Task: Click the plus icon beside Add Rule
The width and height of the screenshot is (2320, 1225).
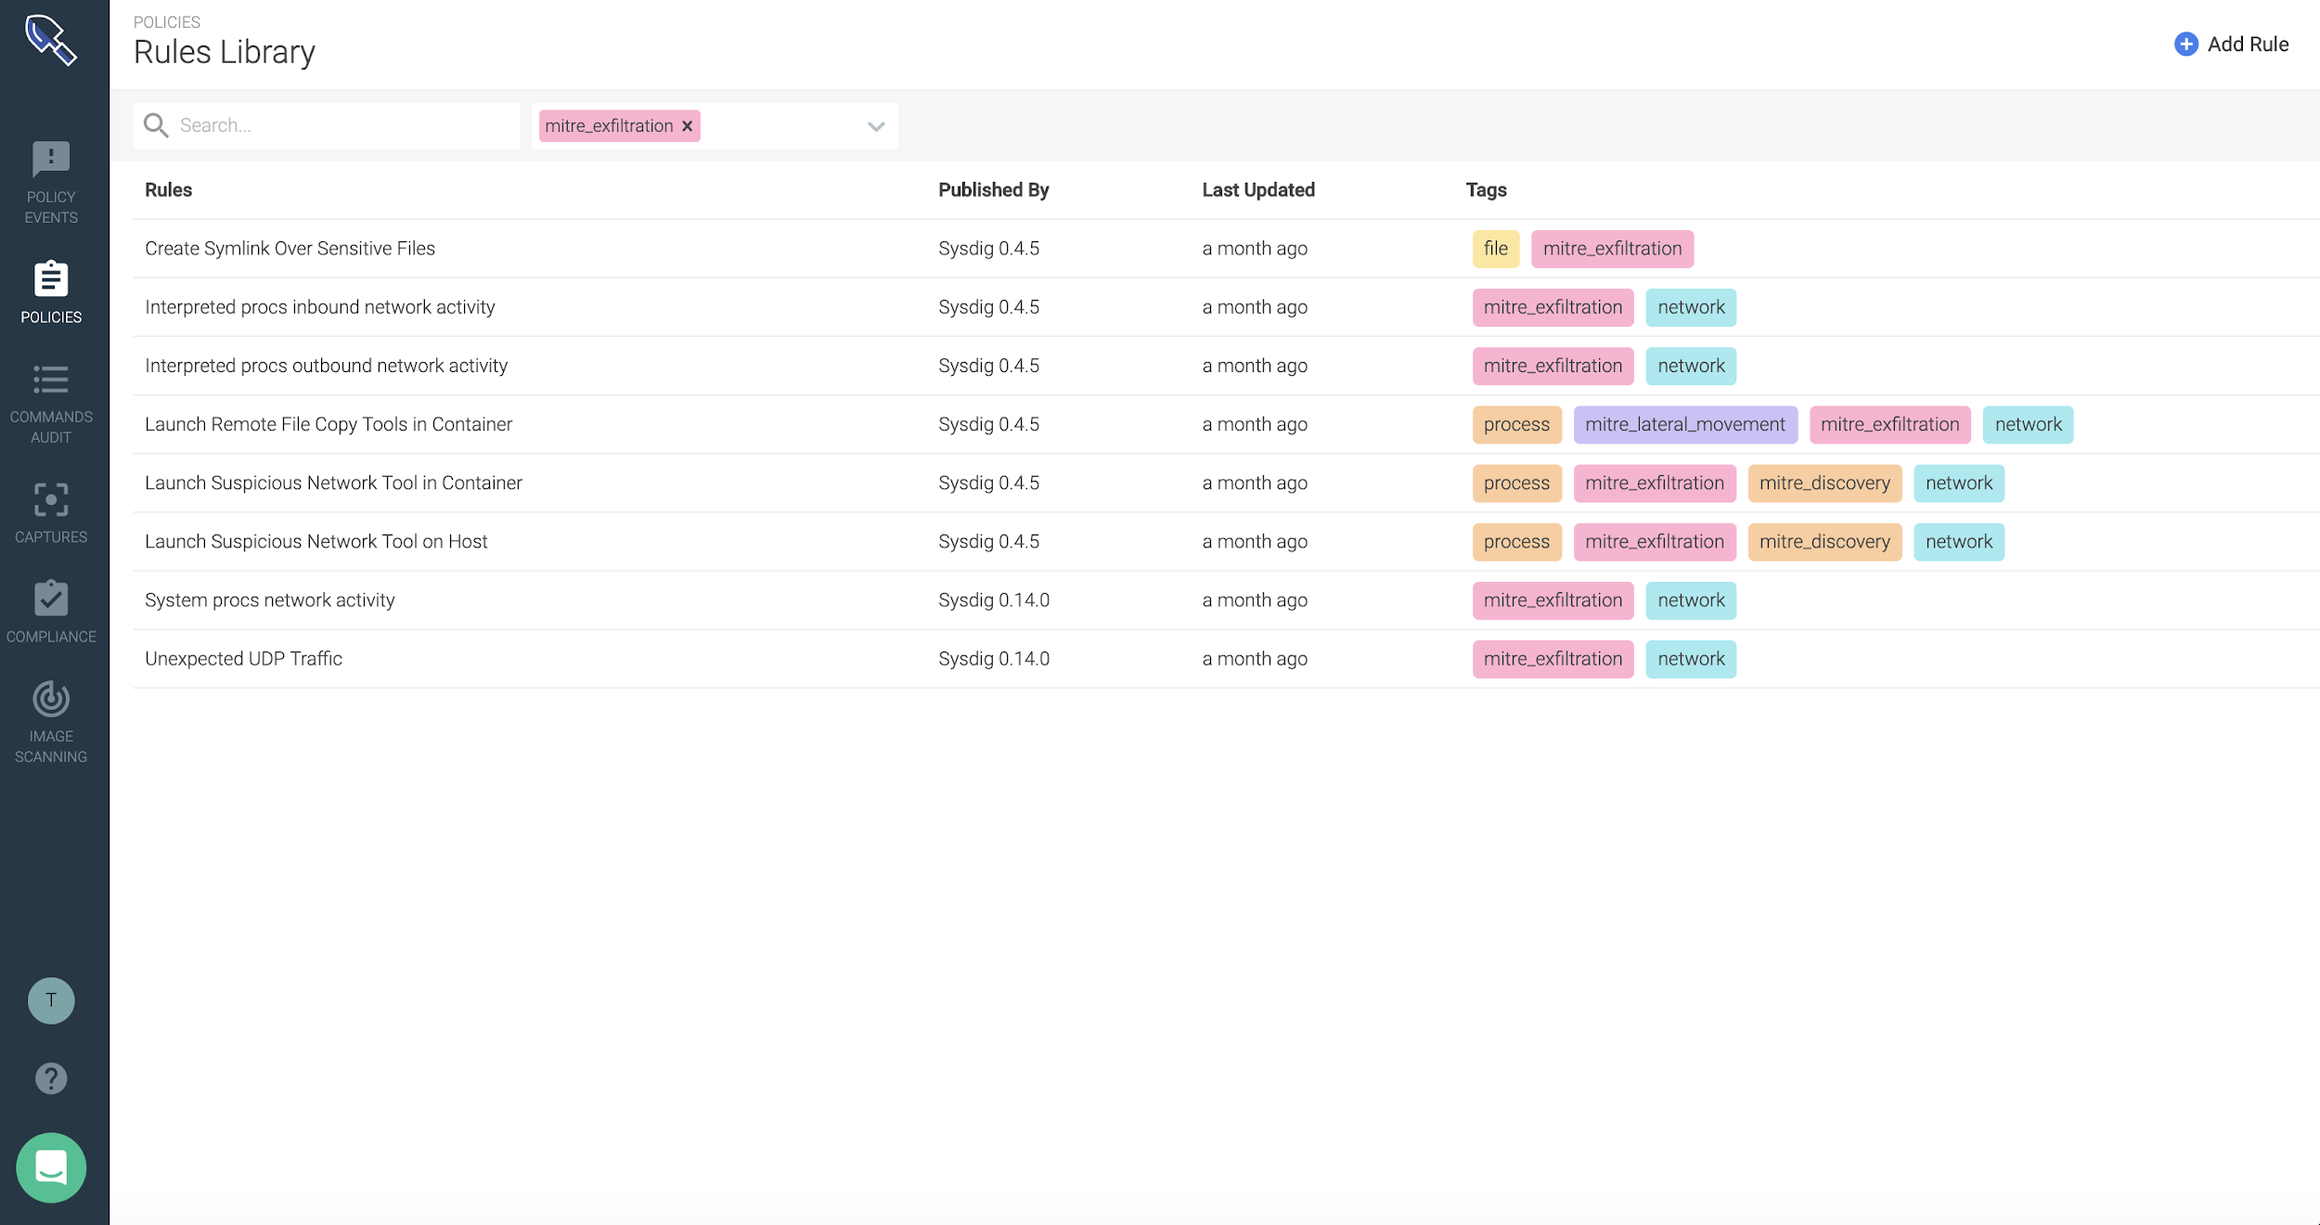Action: 2185,43
